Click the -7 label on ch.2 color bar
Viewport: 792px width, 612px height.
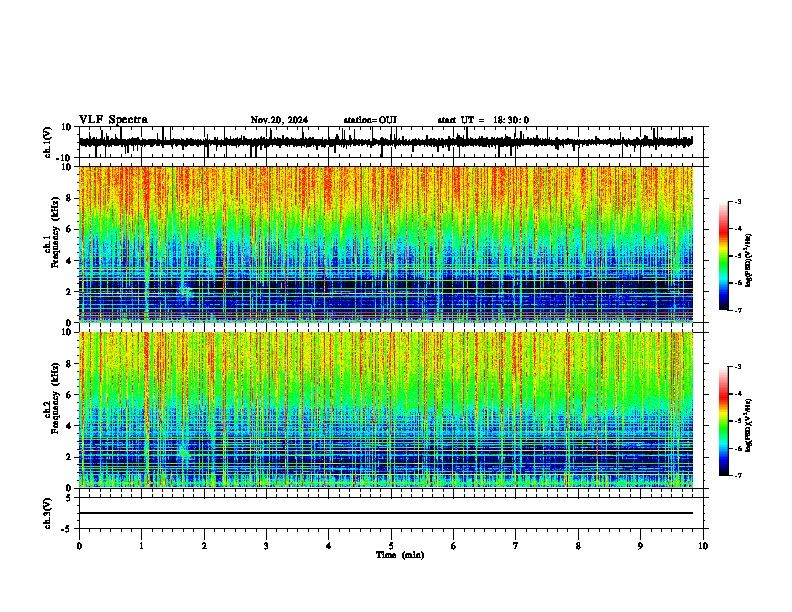[x=738, y=476]
